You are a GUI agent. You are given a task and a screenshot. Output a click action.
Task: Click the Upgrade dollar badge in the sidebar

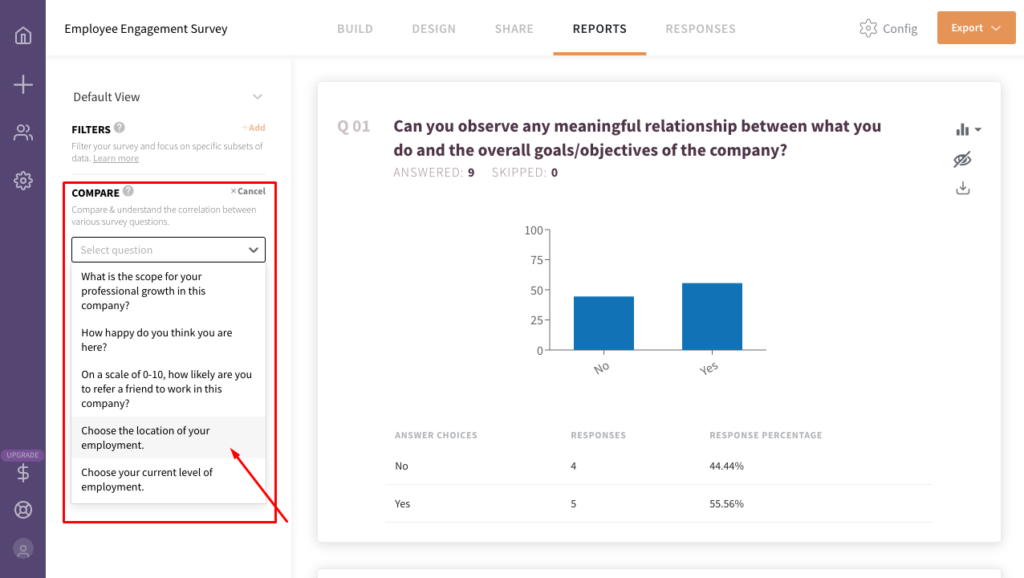(22, 466)
